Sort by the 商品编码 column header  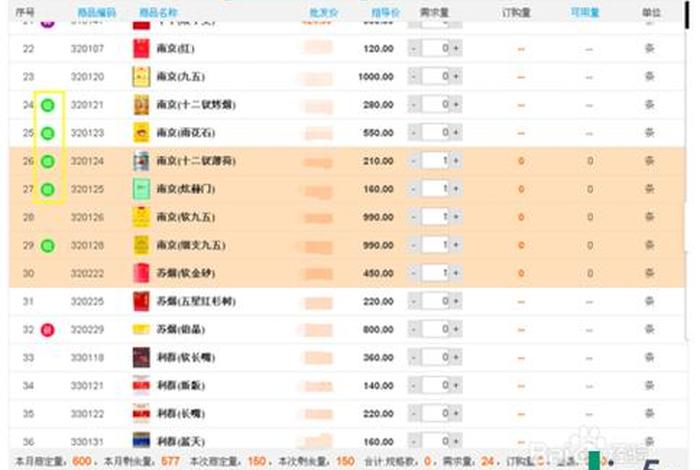click(96, 13)
